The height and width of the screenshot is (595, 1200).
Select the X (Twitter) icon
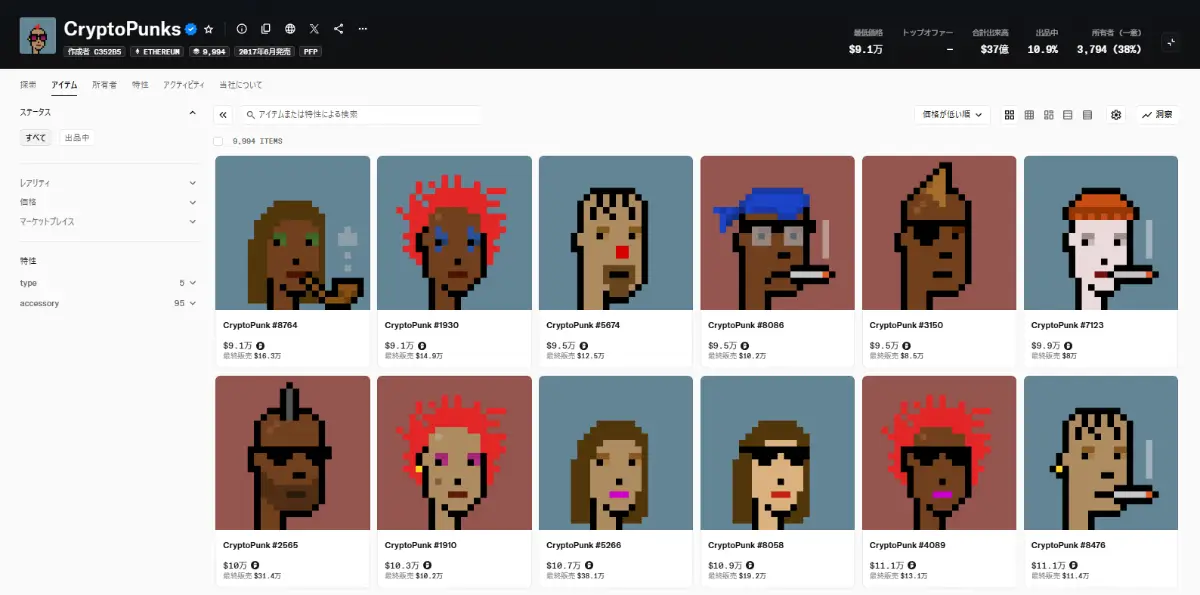click(314, 29)
